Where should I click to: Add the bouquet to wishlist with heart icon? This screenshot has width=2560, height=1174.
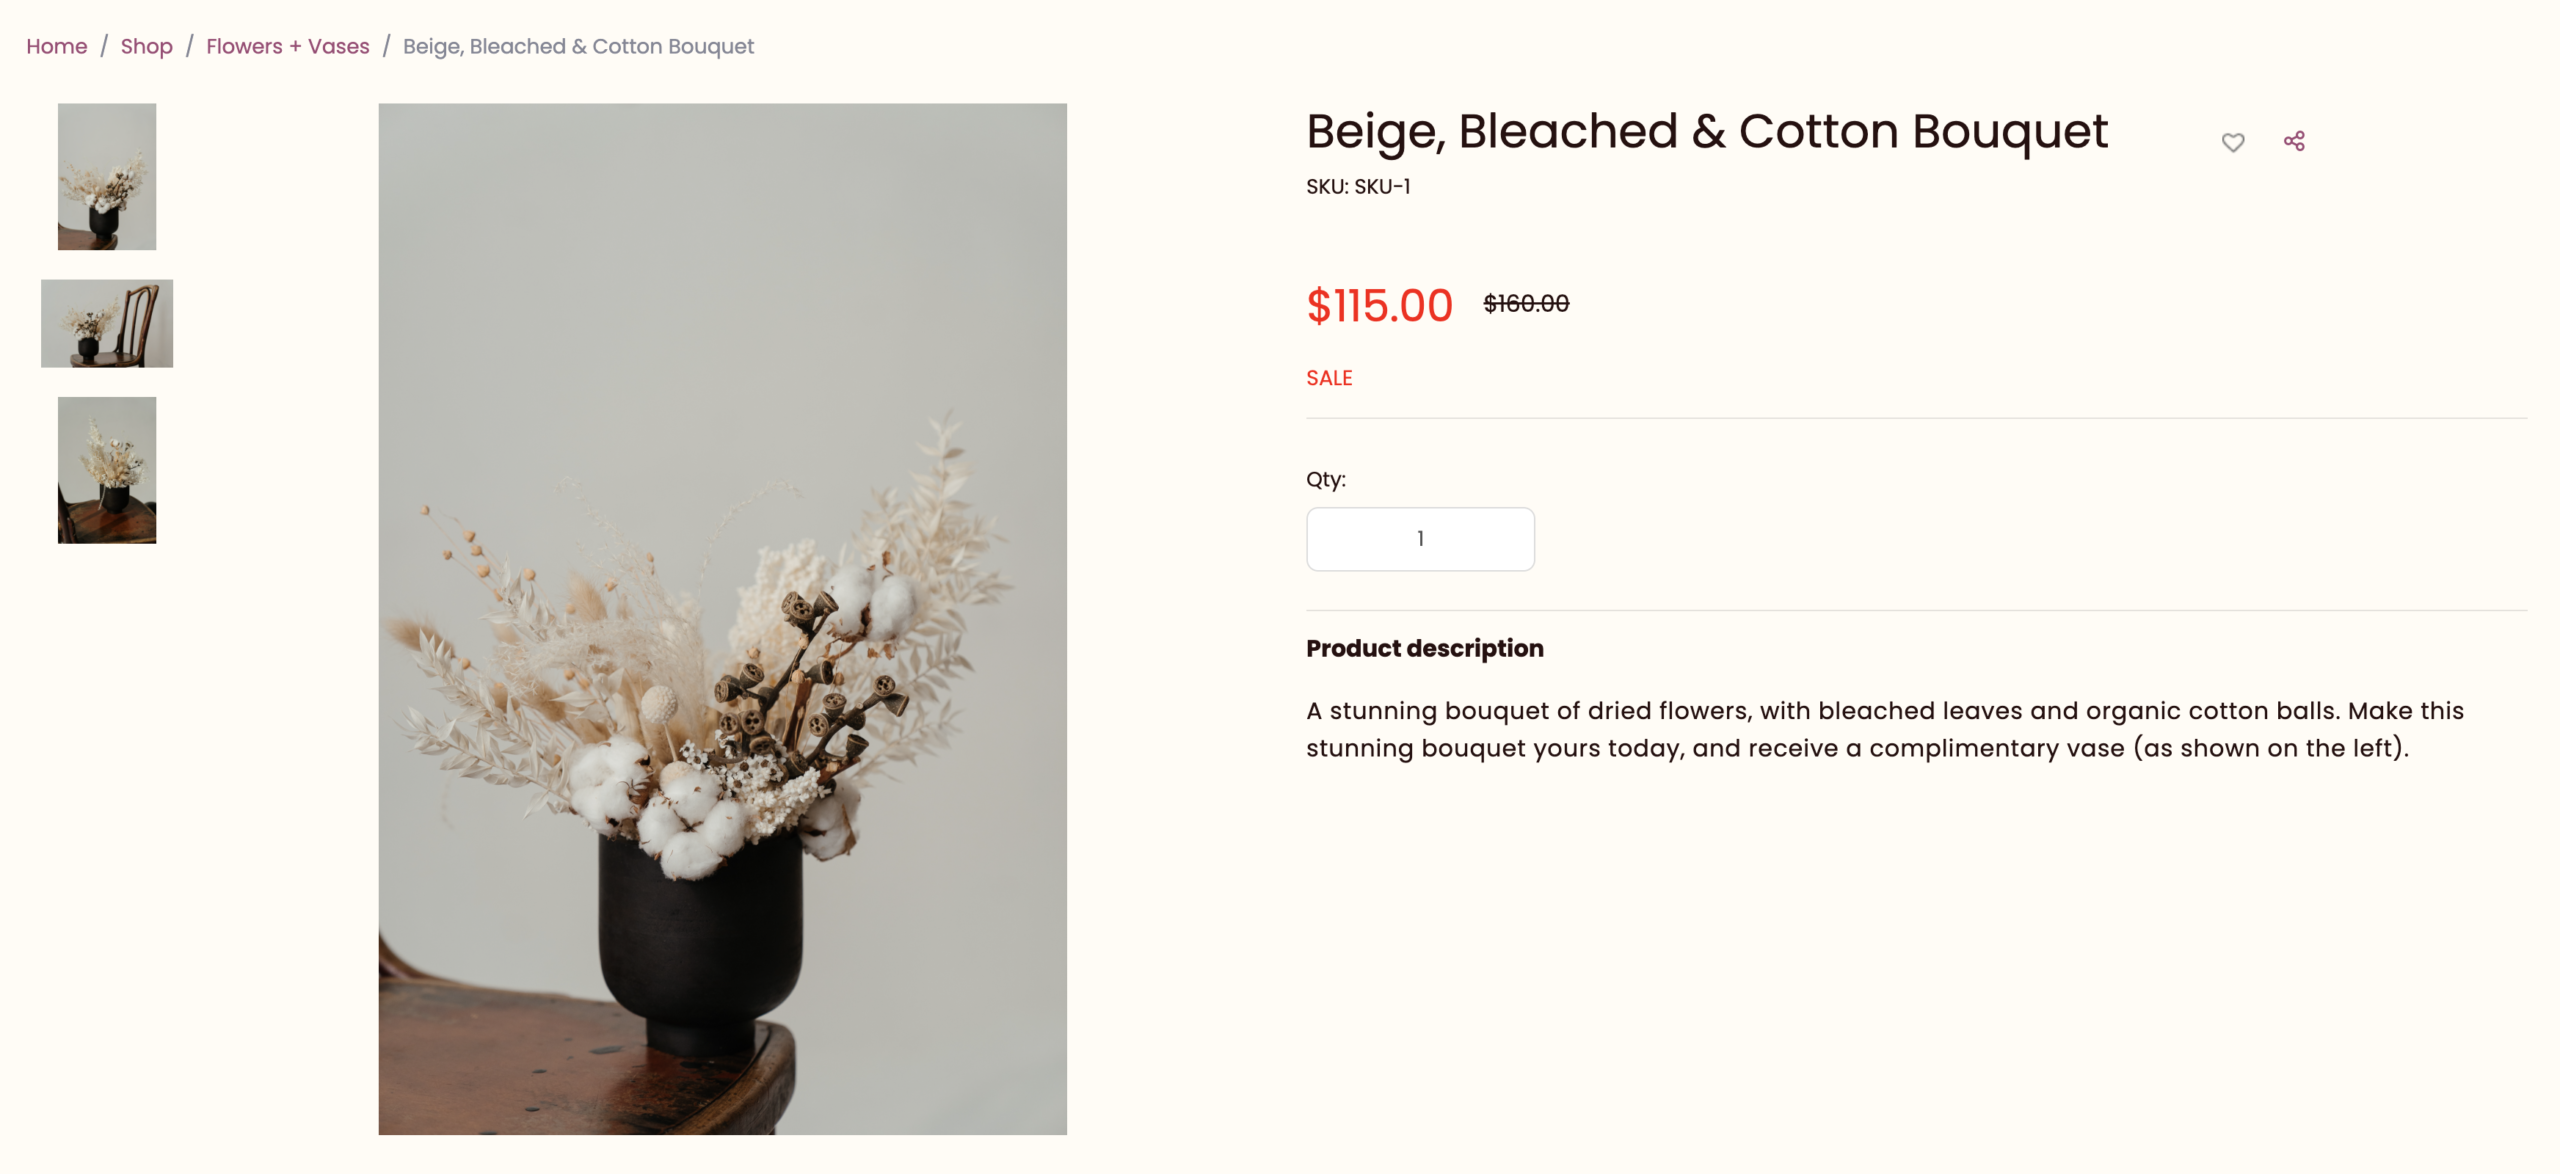(2232, 142)
